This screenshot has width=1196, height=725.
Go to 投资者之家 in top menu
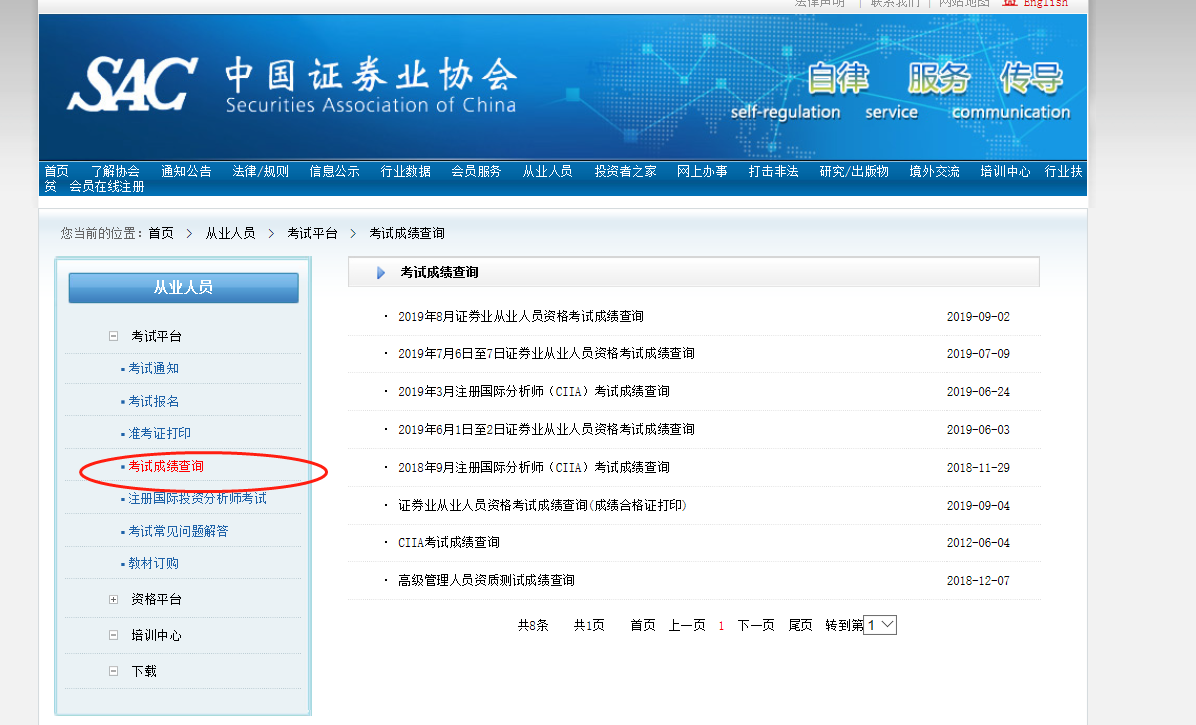(x=625, y=171)
